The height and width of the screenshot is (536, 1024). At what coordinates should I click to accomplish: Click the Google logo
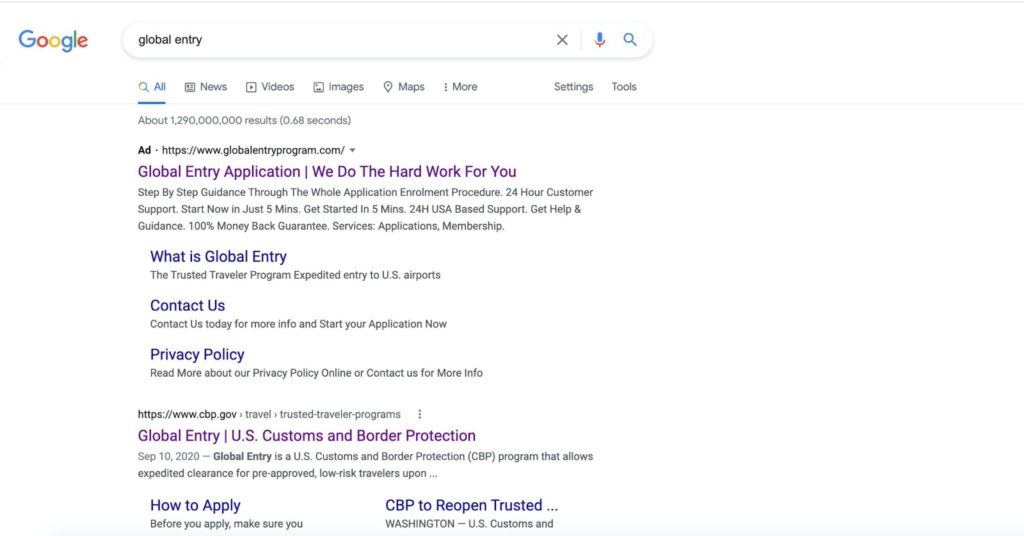(x=53, y=40)
